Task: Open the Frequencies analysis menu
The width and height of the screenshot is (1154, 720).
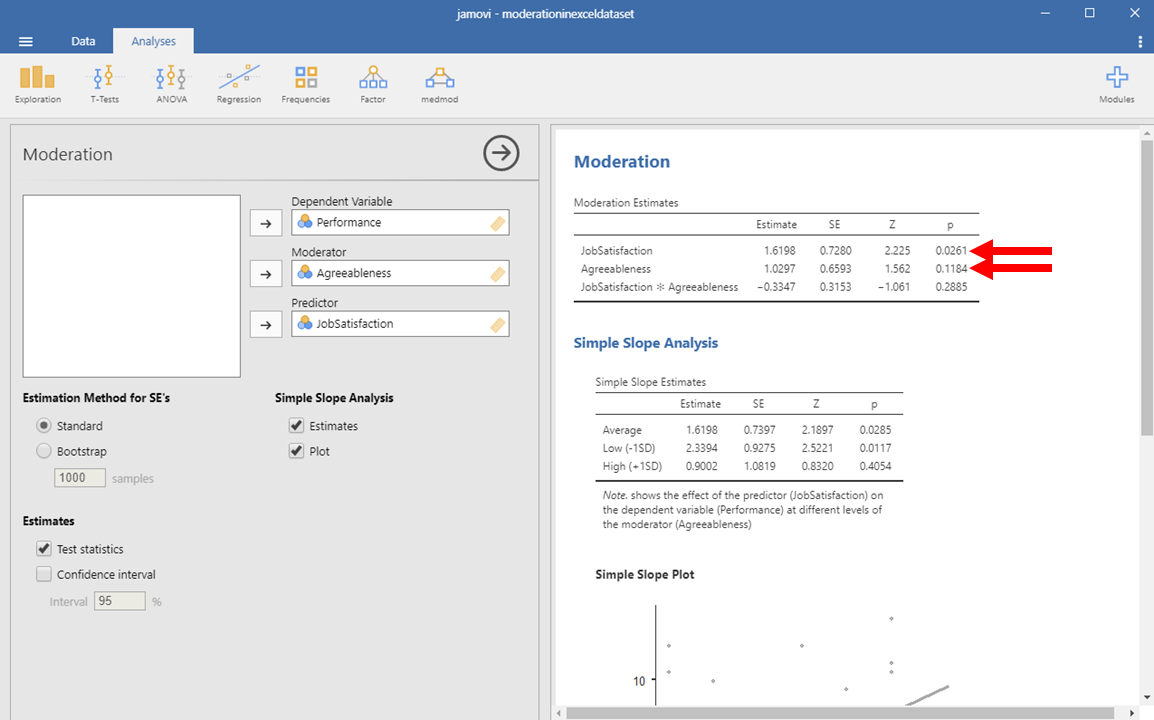Action: 305,84
